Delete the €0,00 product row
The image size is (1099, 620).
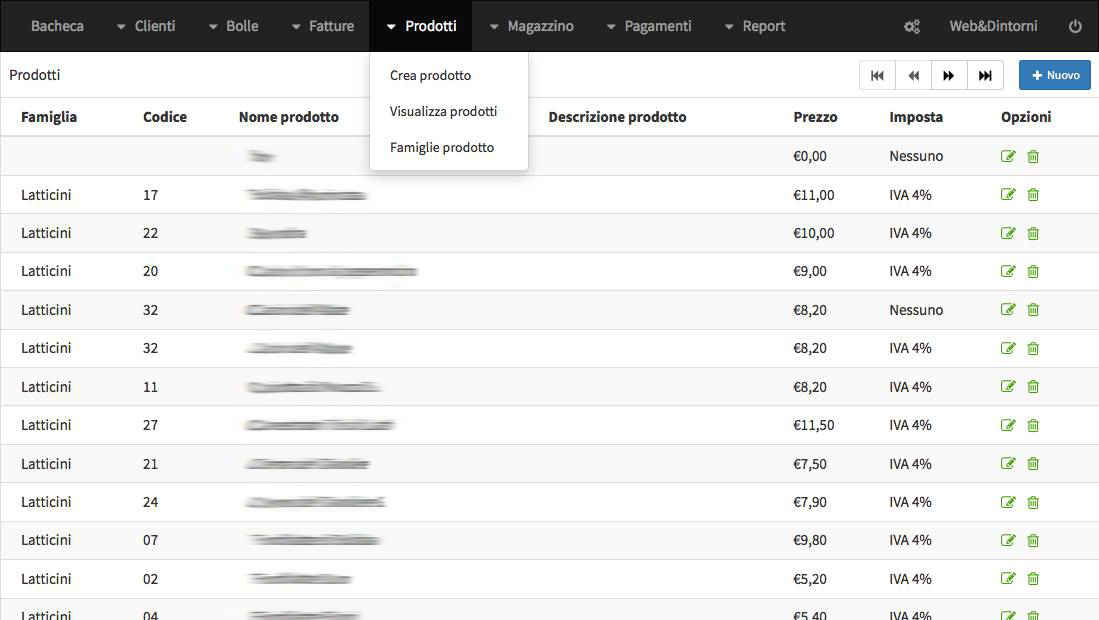pyautogui.click(x=1033, y=156)
